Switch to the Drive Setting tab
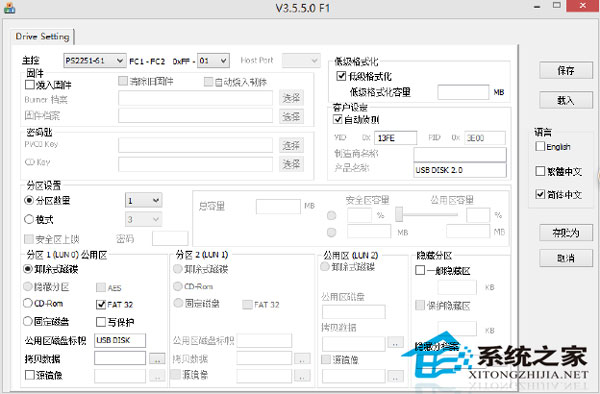The width and height of the screenshot is (600, 394). click(42, 37)
